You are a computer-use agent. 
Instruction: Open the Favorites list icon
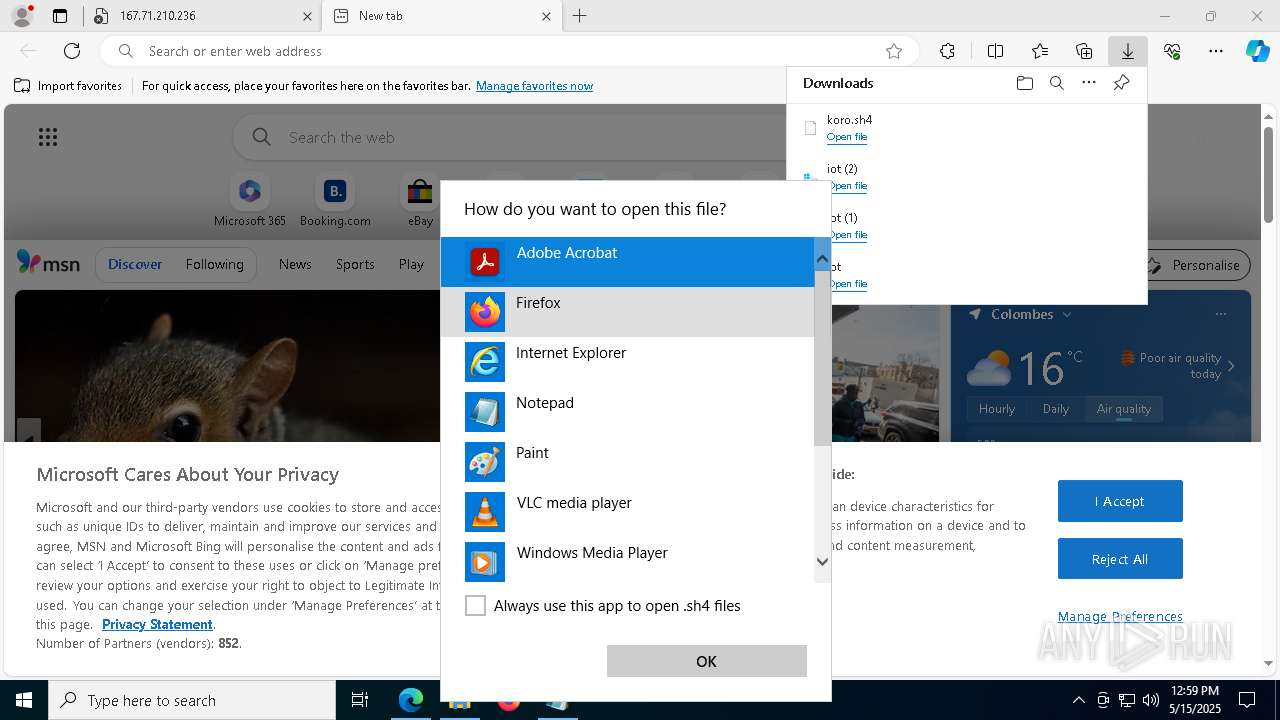[x=1040, y=51]
